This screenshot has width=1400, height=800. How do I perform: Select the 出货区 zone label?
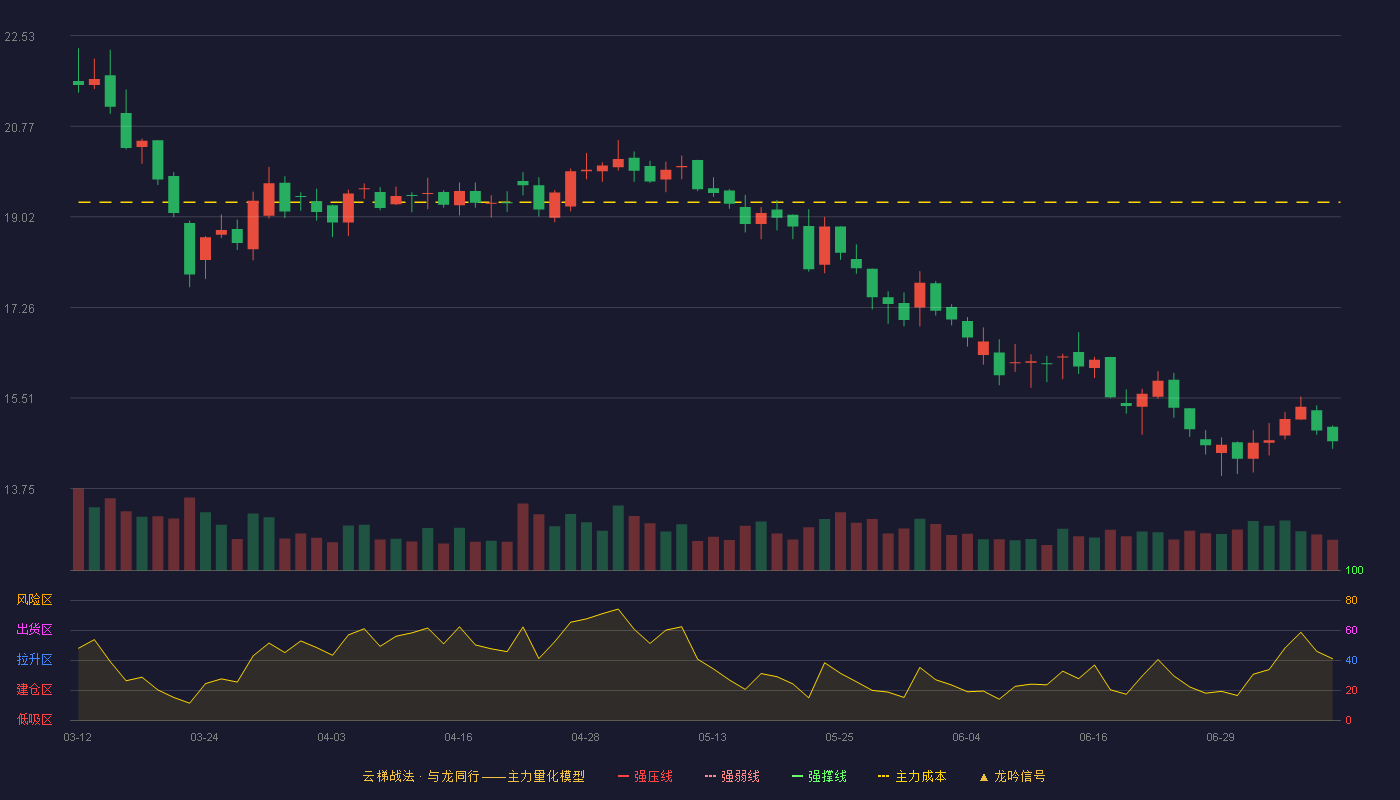coord(35,630)
